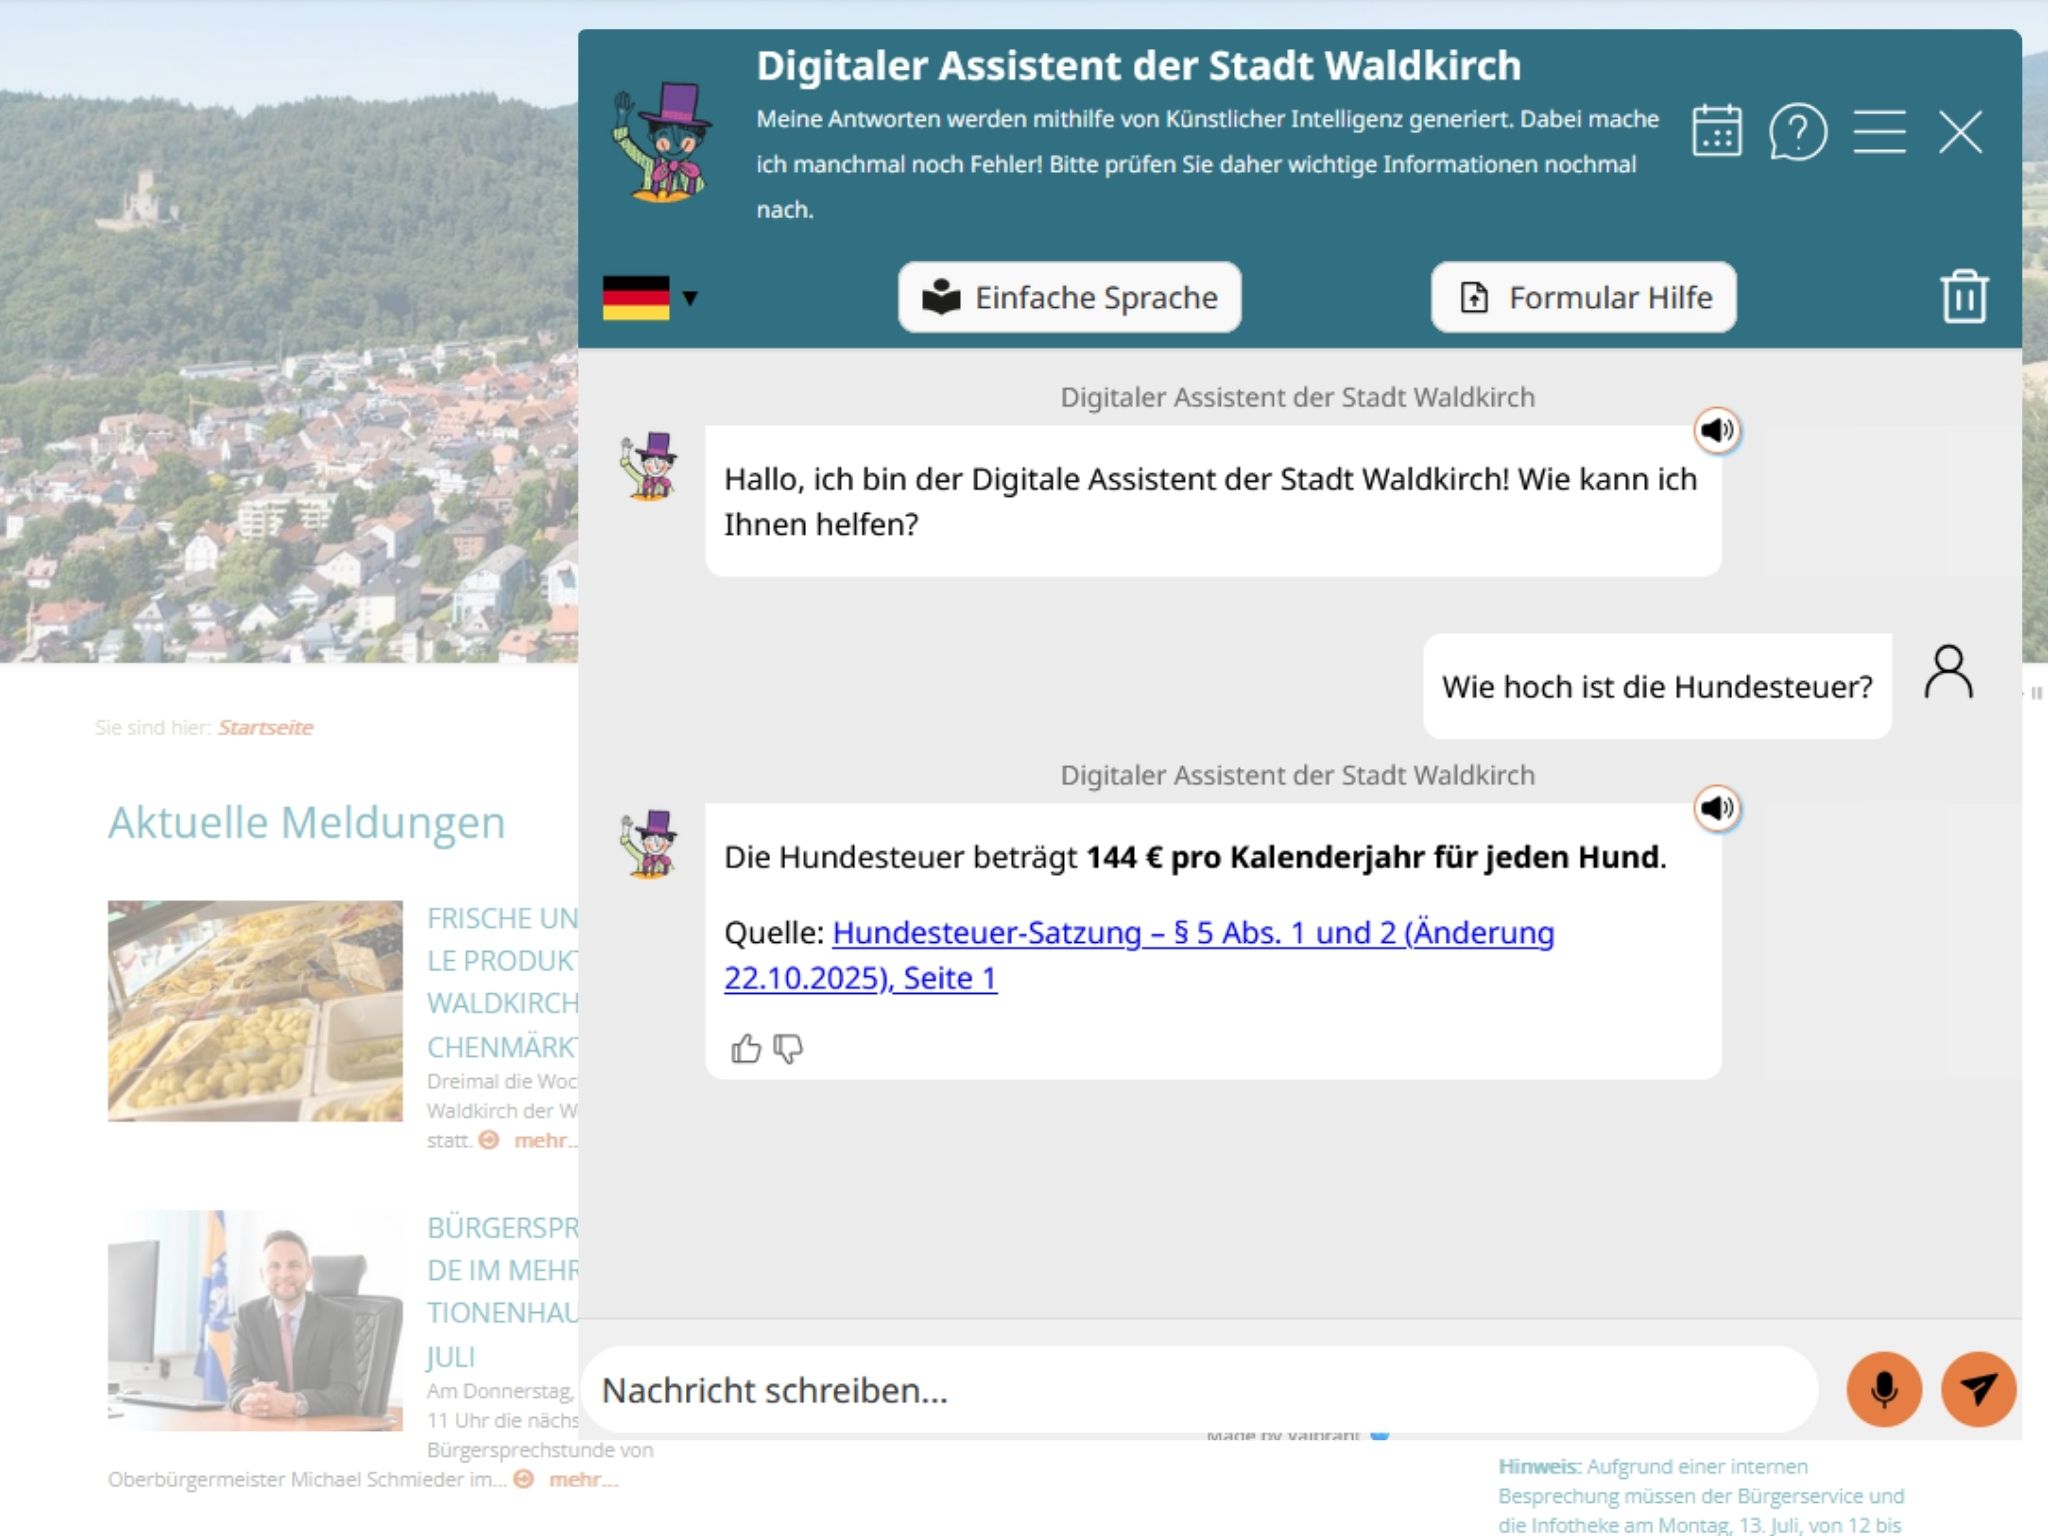The image size is (2048, 1536).
Task: Delete chat history with trash icon
Action: [1964, 296]
